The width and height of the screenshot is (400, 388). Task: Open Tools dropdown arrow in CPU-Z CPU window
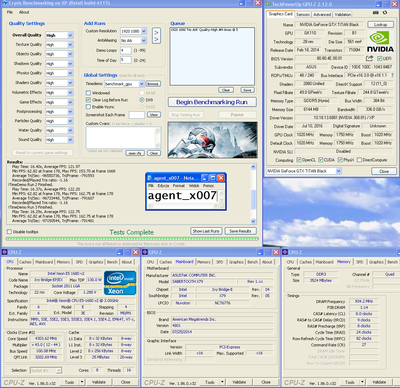[x=82, y=382]
